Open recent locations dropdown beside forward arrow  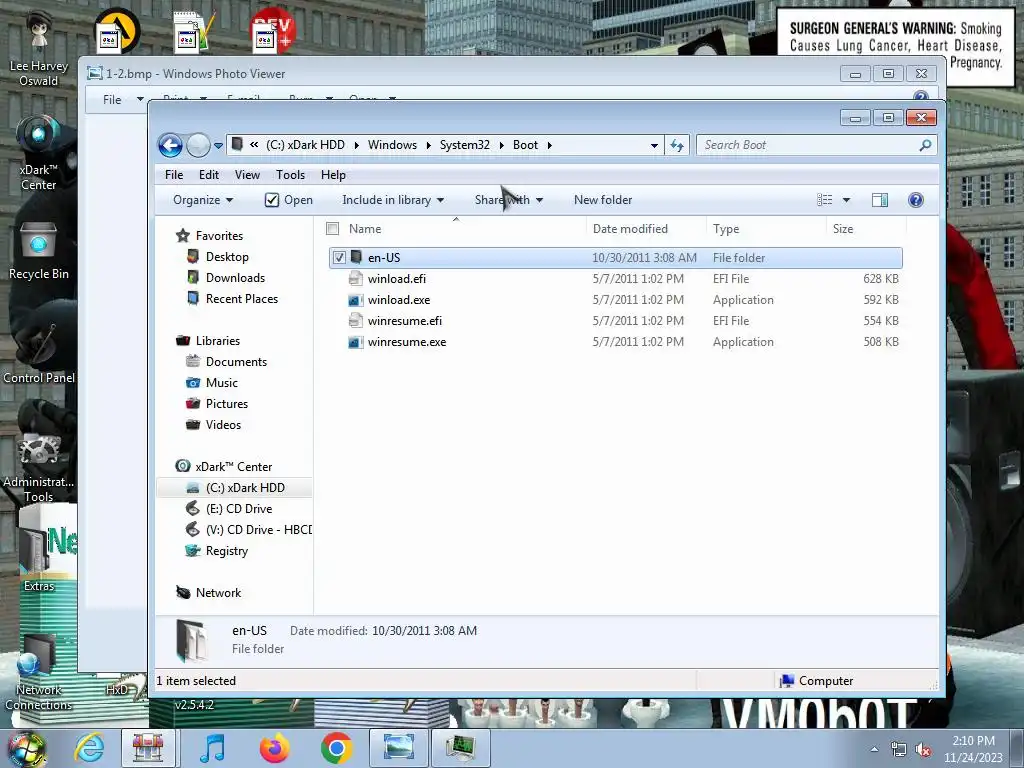pos(218,146)
